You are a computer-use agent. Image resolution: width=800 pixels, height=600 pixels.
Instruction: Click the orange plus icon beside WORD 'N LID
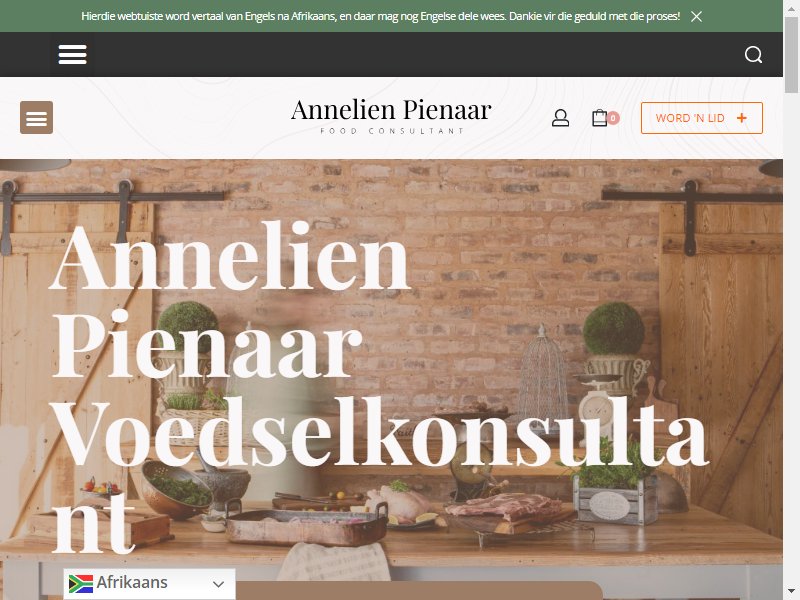point(742,118)
